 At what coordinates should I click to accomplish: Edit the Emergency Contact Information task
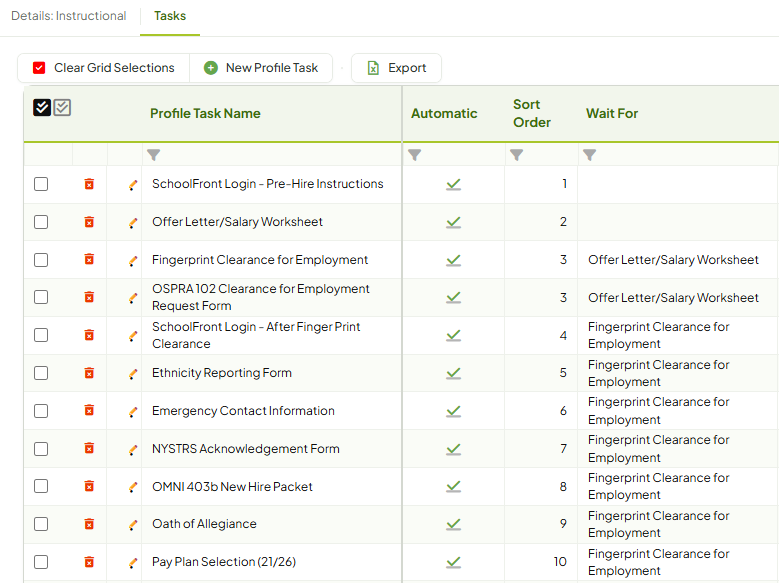(133, 412)
